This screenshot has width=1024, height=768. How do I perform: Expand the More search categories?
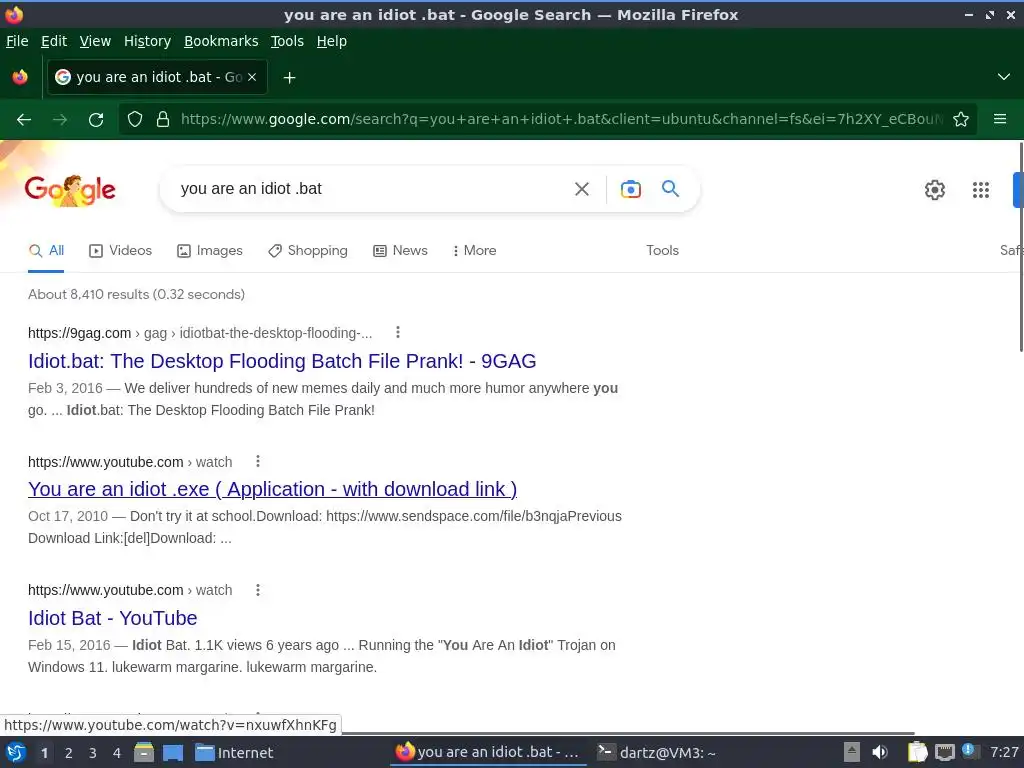pos(475,251)
